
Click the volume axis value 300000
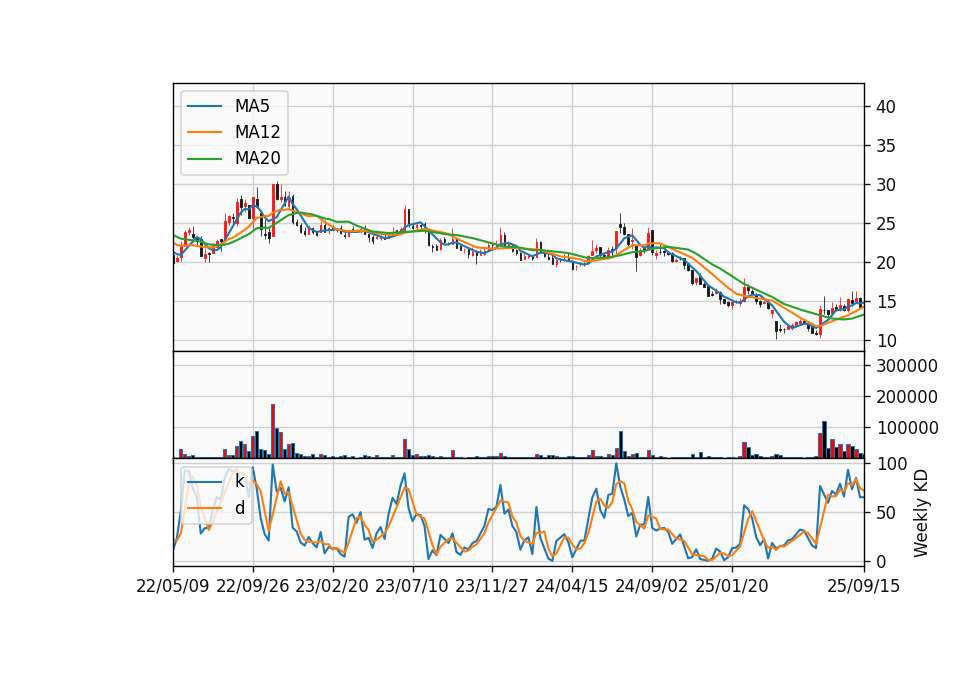(907, 366)
